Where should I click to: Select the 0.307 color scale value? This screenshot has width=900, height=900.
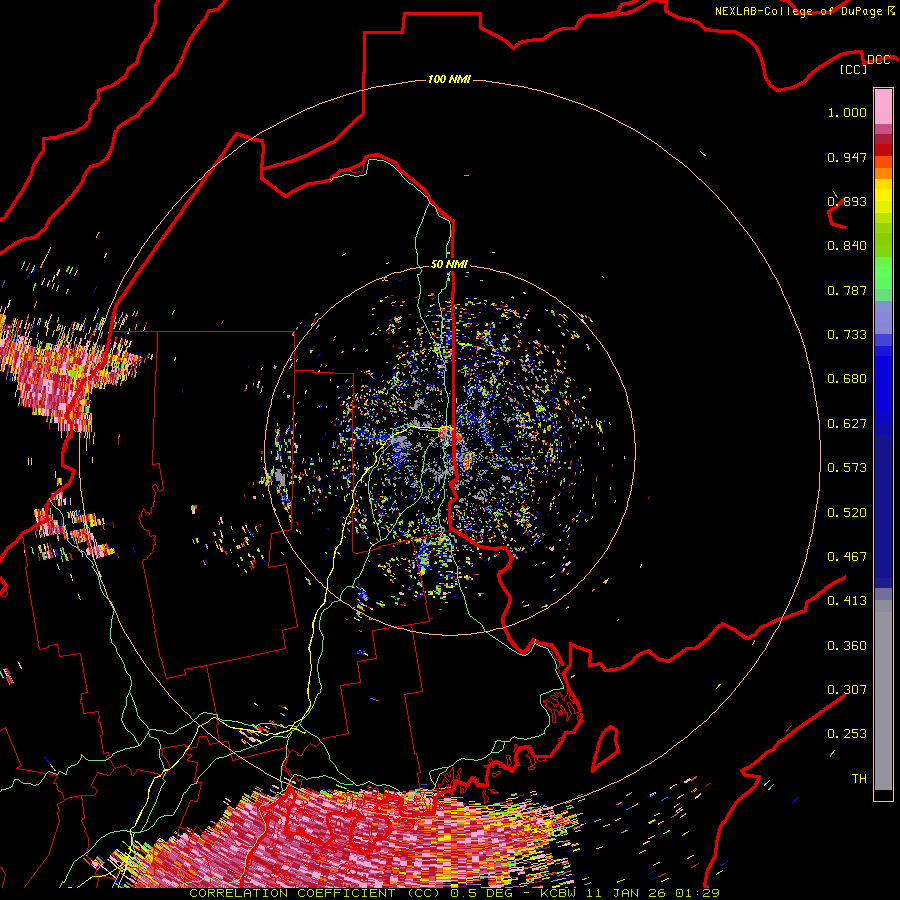[847, 690]
